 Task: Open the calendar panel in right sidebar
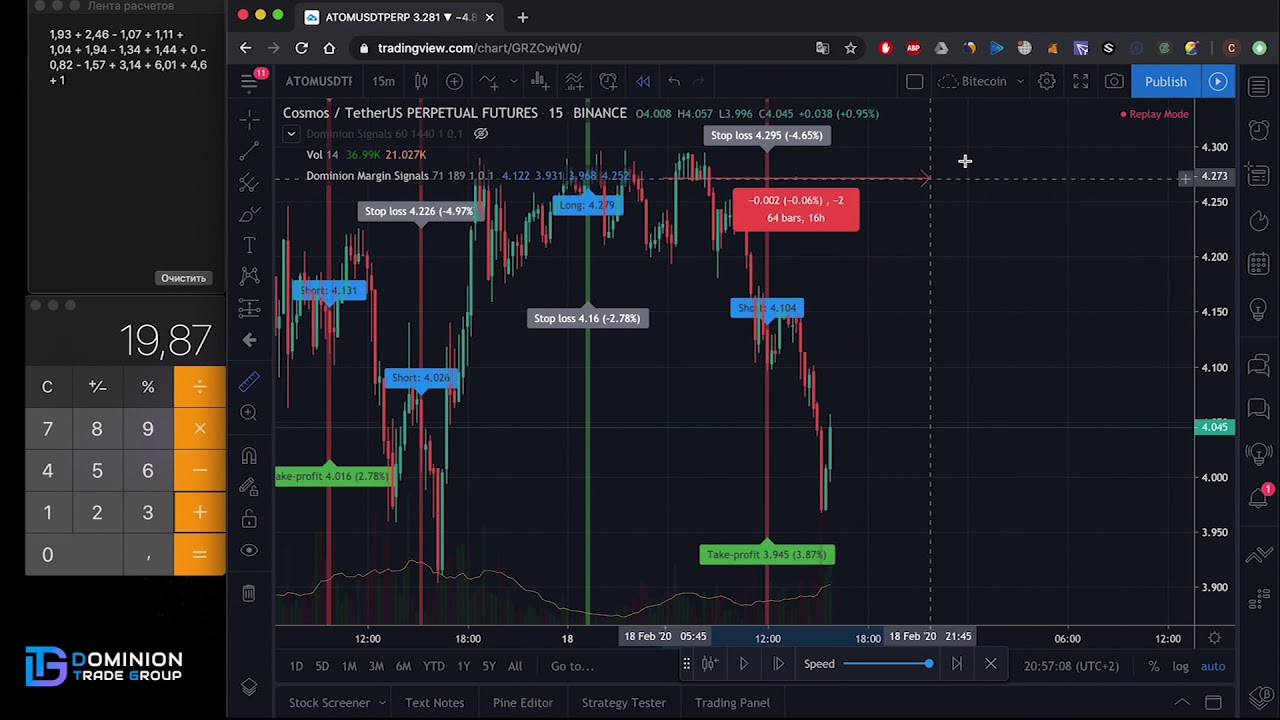tap(1259, 264)
